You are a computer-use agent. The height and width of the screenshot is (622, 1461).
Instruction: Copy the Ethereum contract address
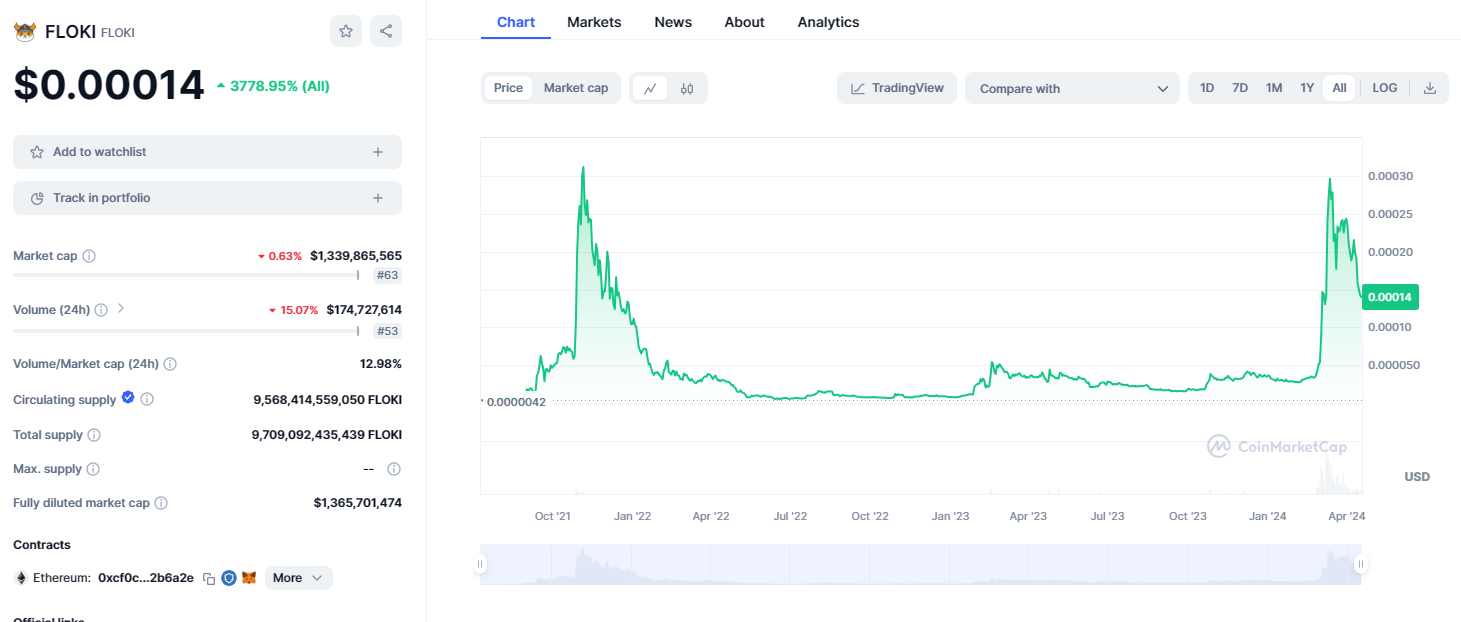[x=209, y=578]
